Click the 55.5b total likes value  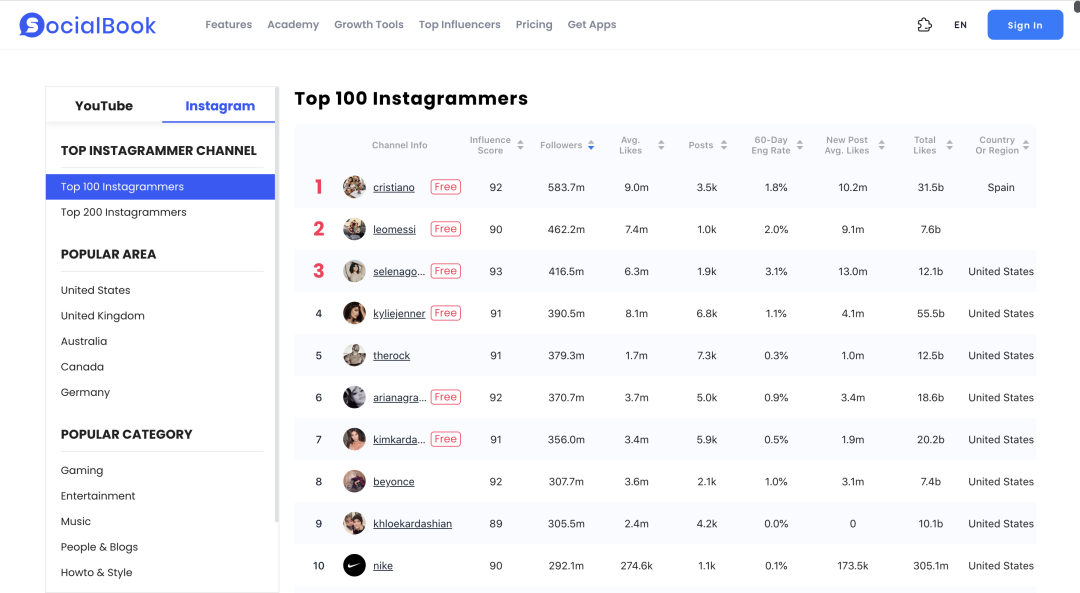(931, 313)
